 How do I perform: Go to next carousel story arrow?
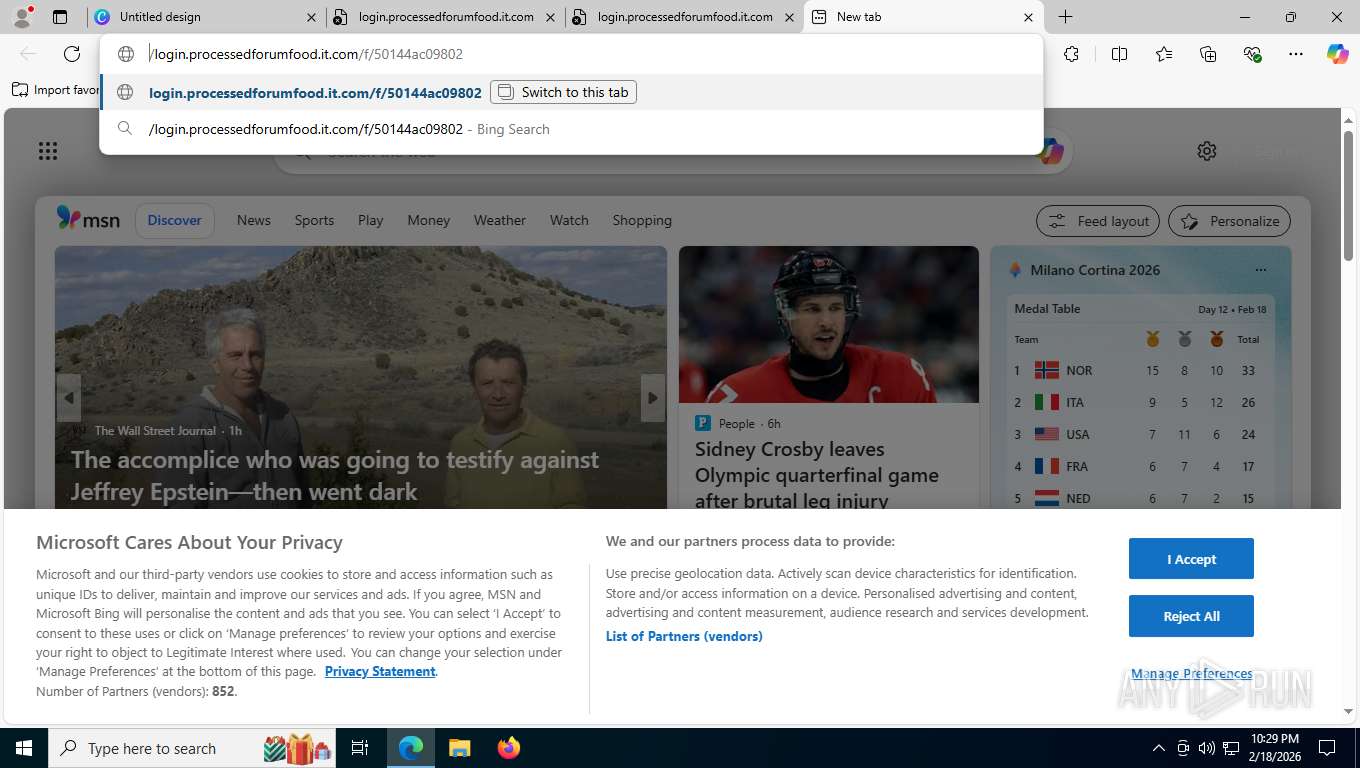[x=653, y=398]
